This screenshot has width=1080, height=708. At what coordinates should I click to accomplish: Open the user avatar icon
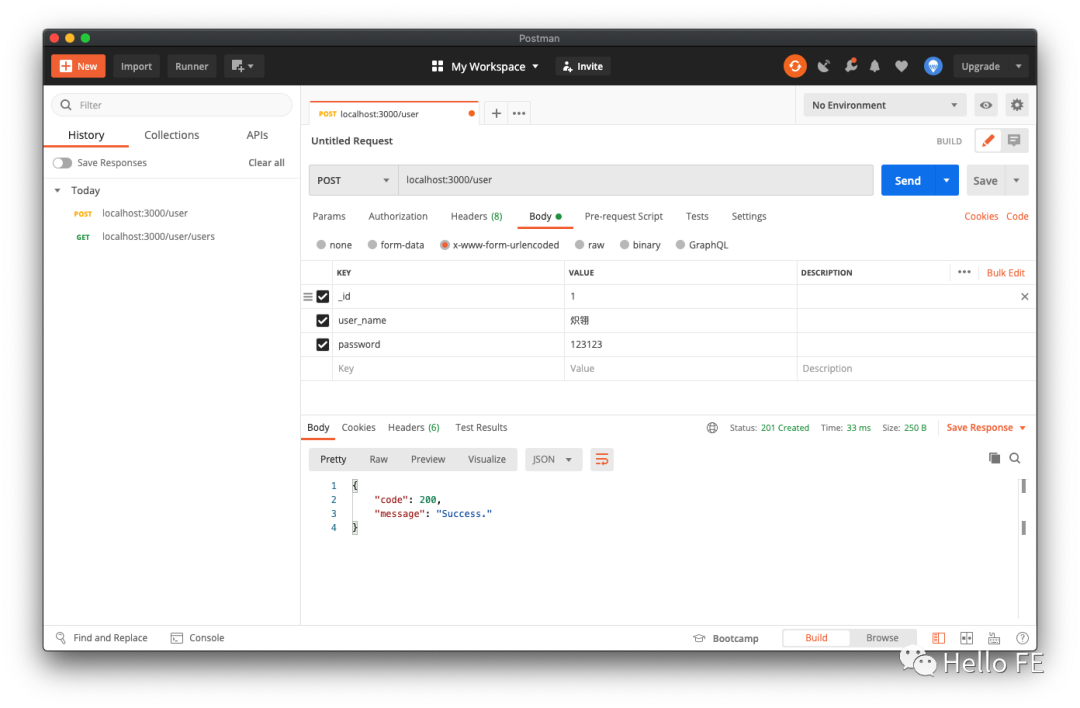(x=933, y=66)
